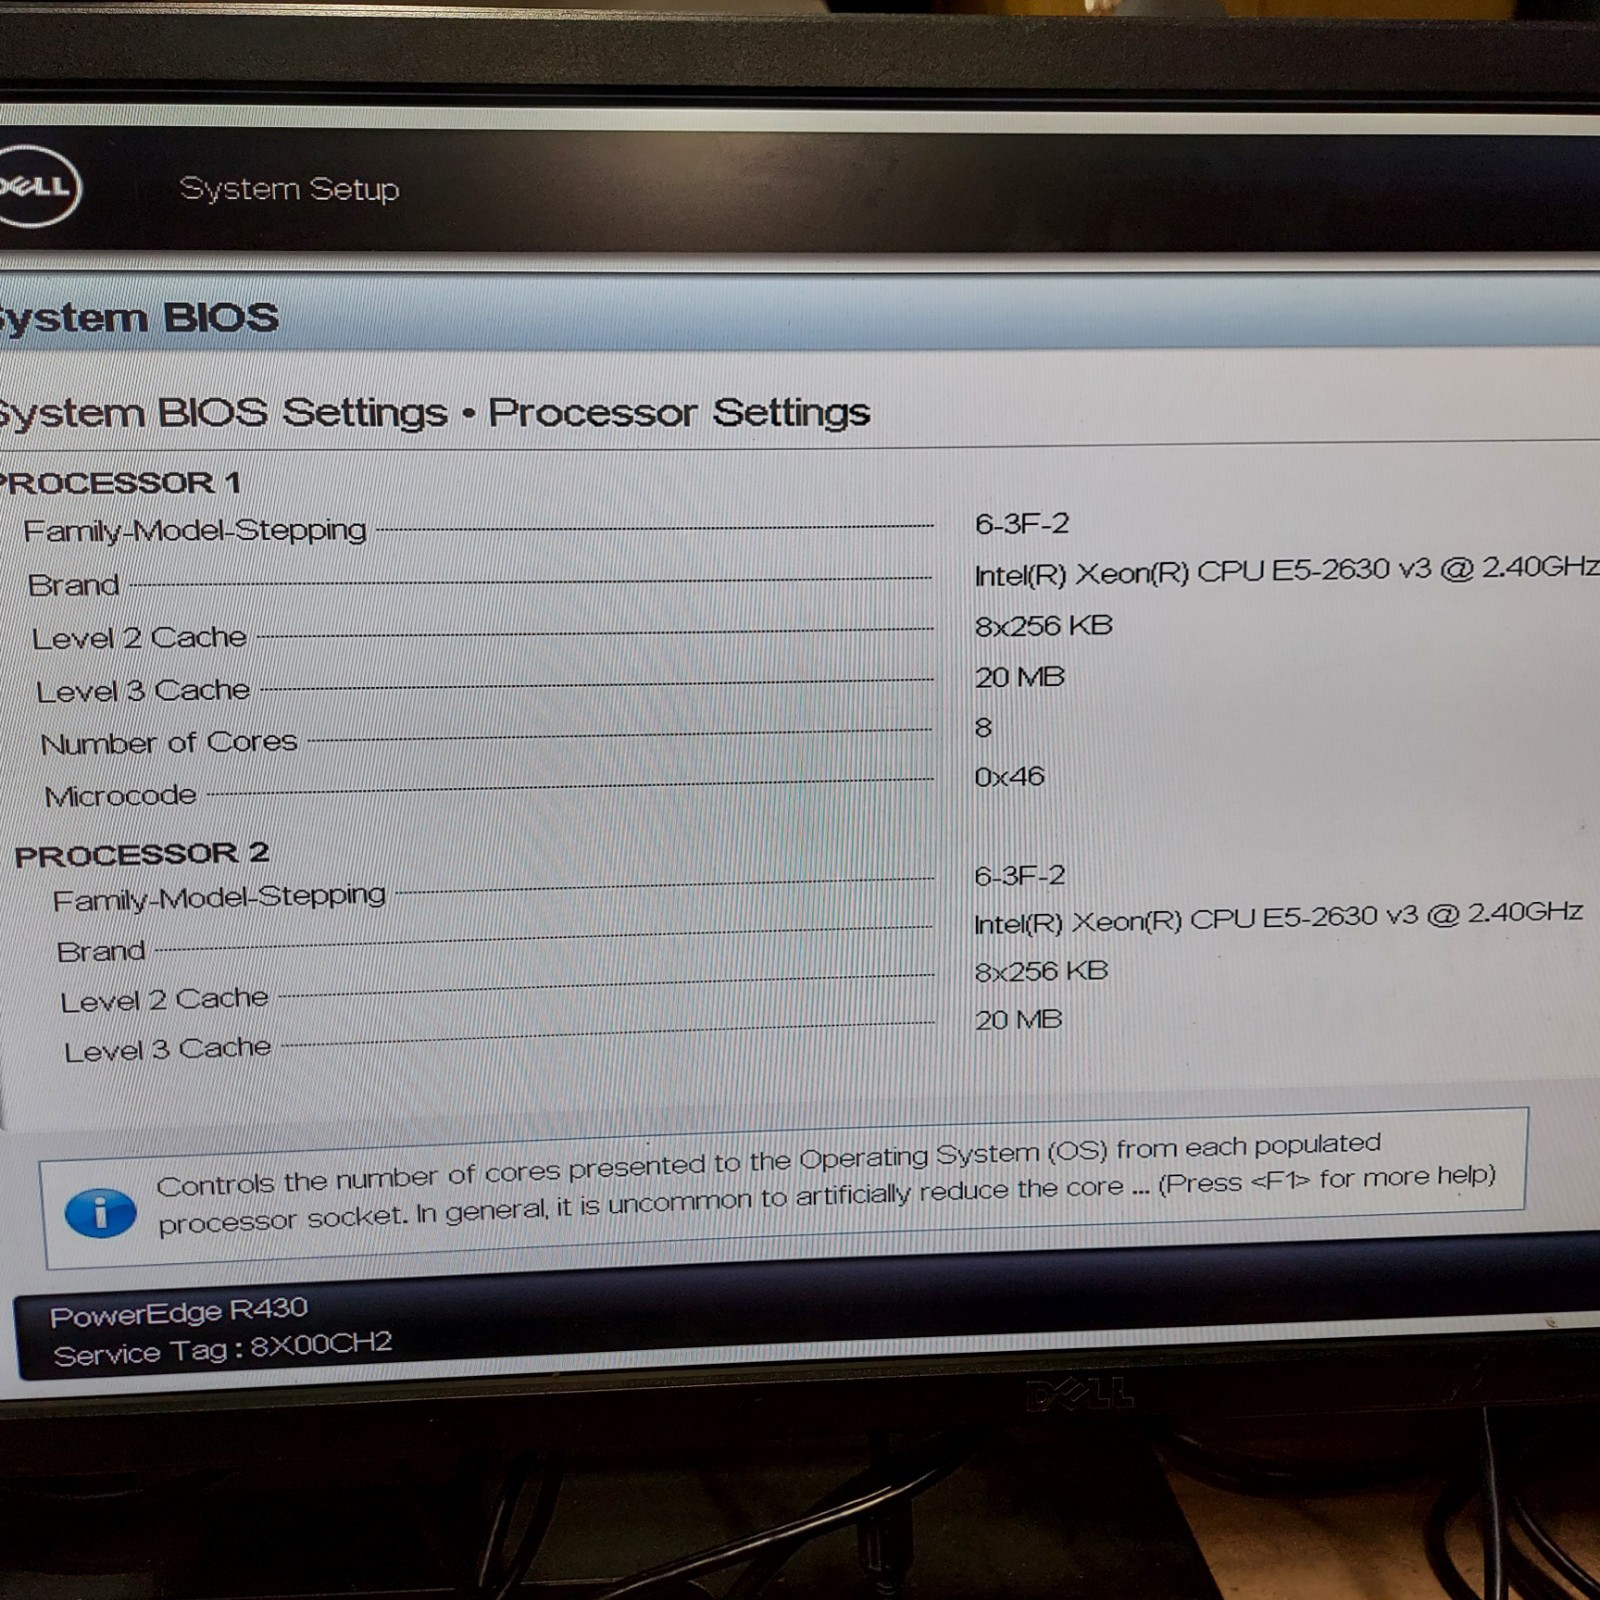Click the System BIOS Settings breadcrumb text
Image resolution: width=1600 pixels, height=1600 pixels.
222,412
